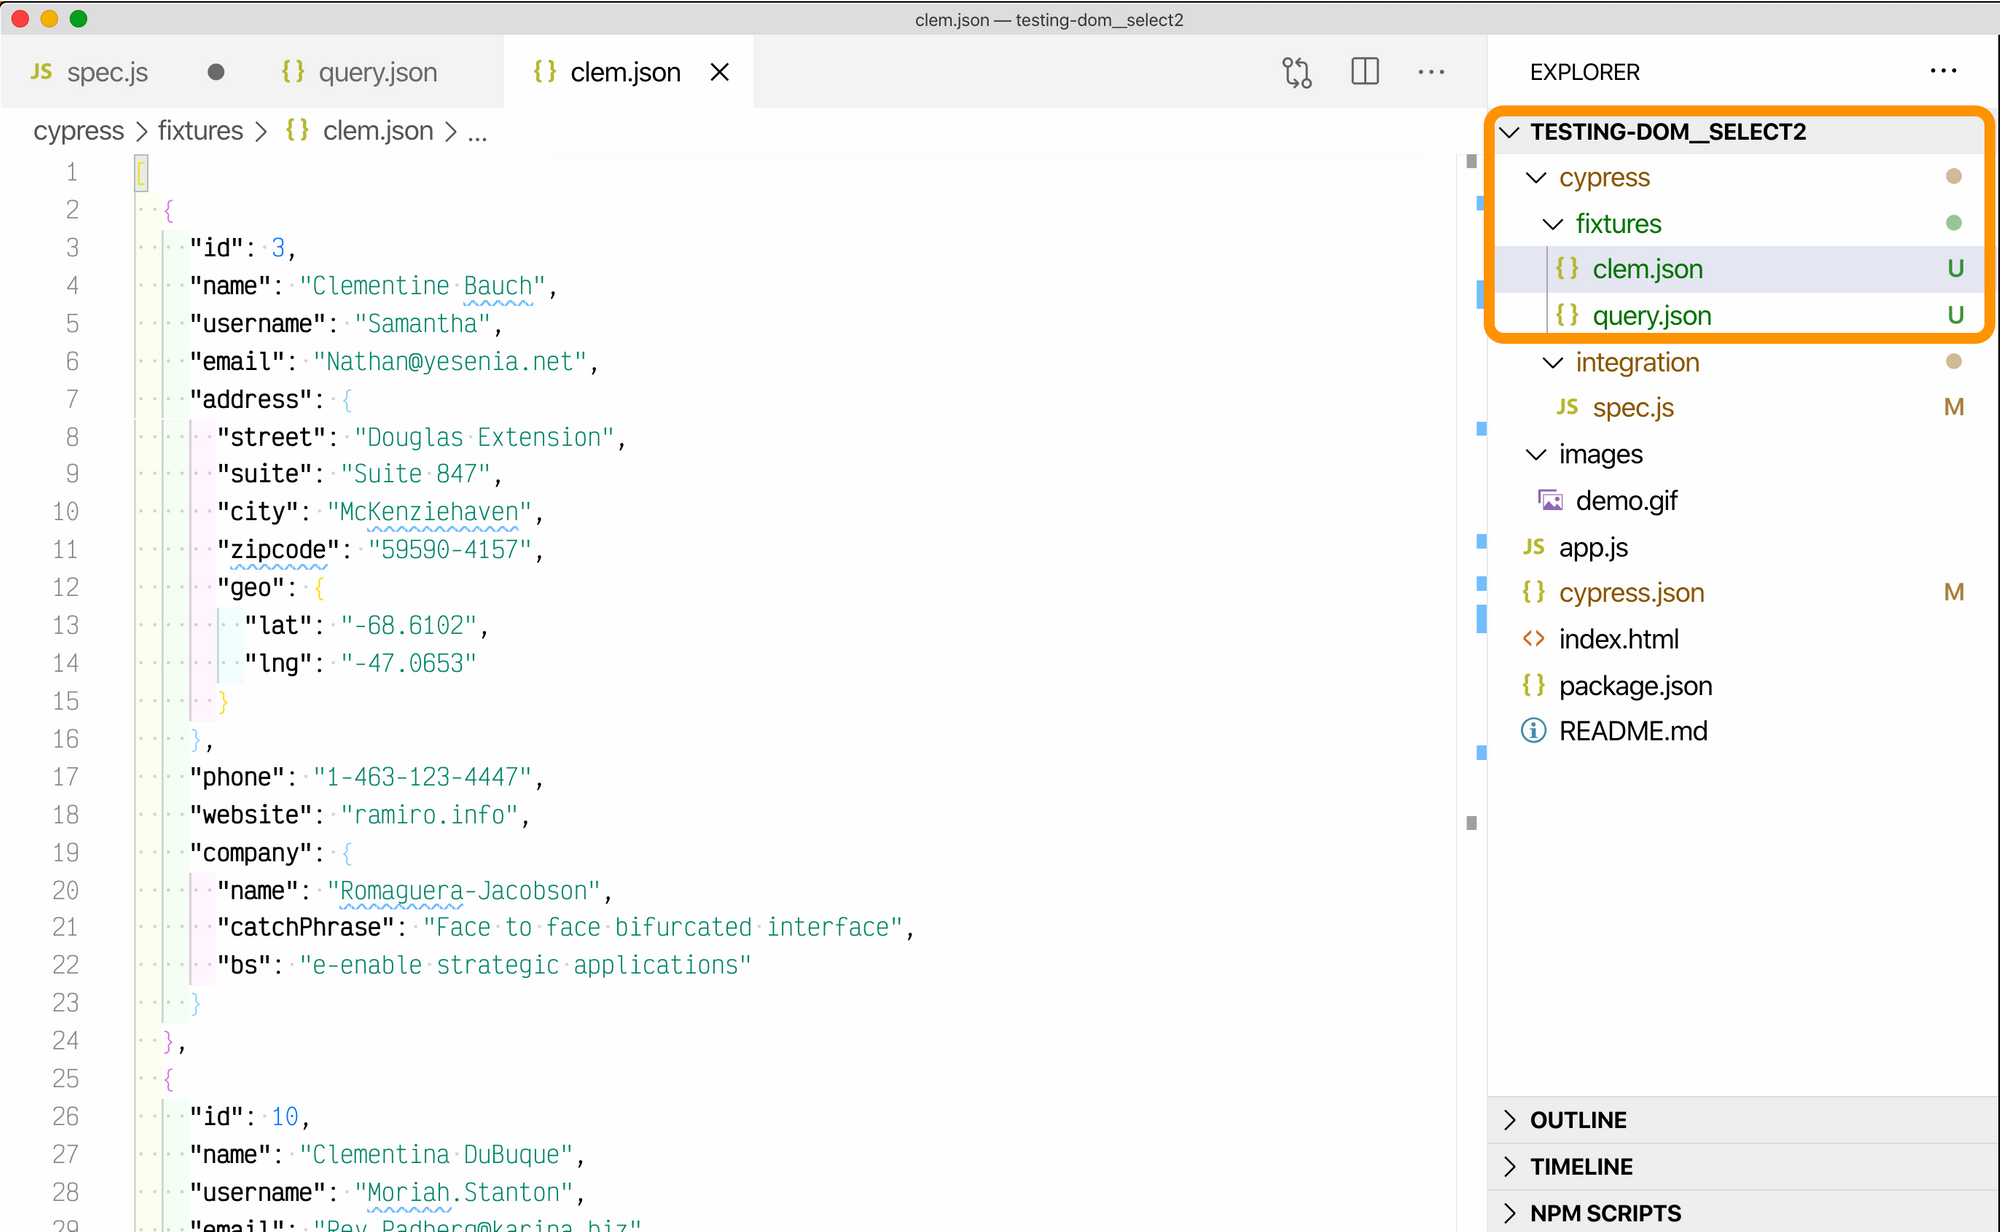Expand the OUTLINE section
Viewport: 2000px width, 1232px height.
1578,1120
